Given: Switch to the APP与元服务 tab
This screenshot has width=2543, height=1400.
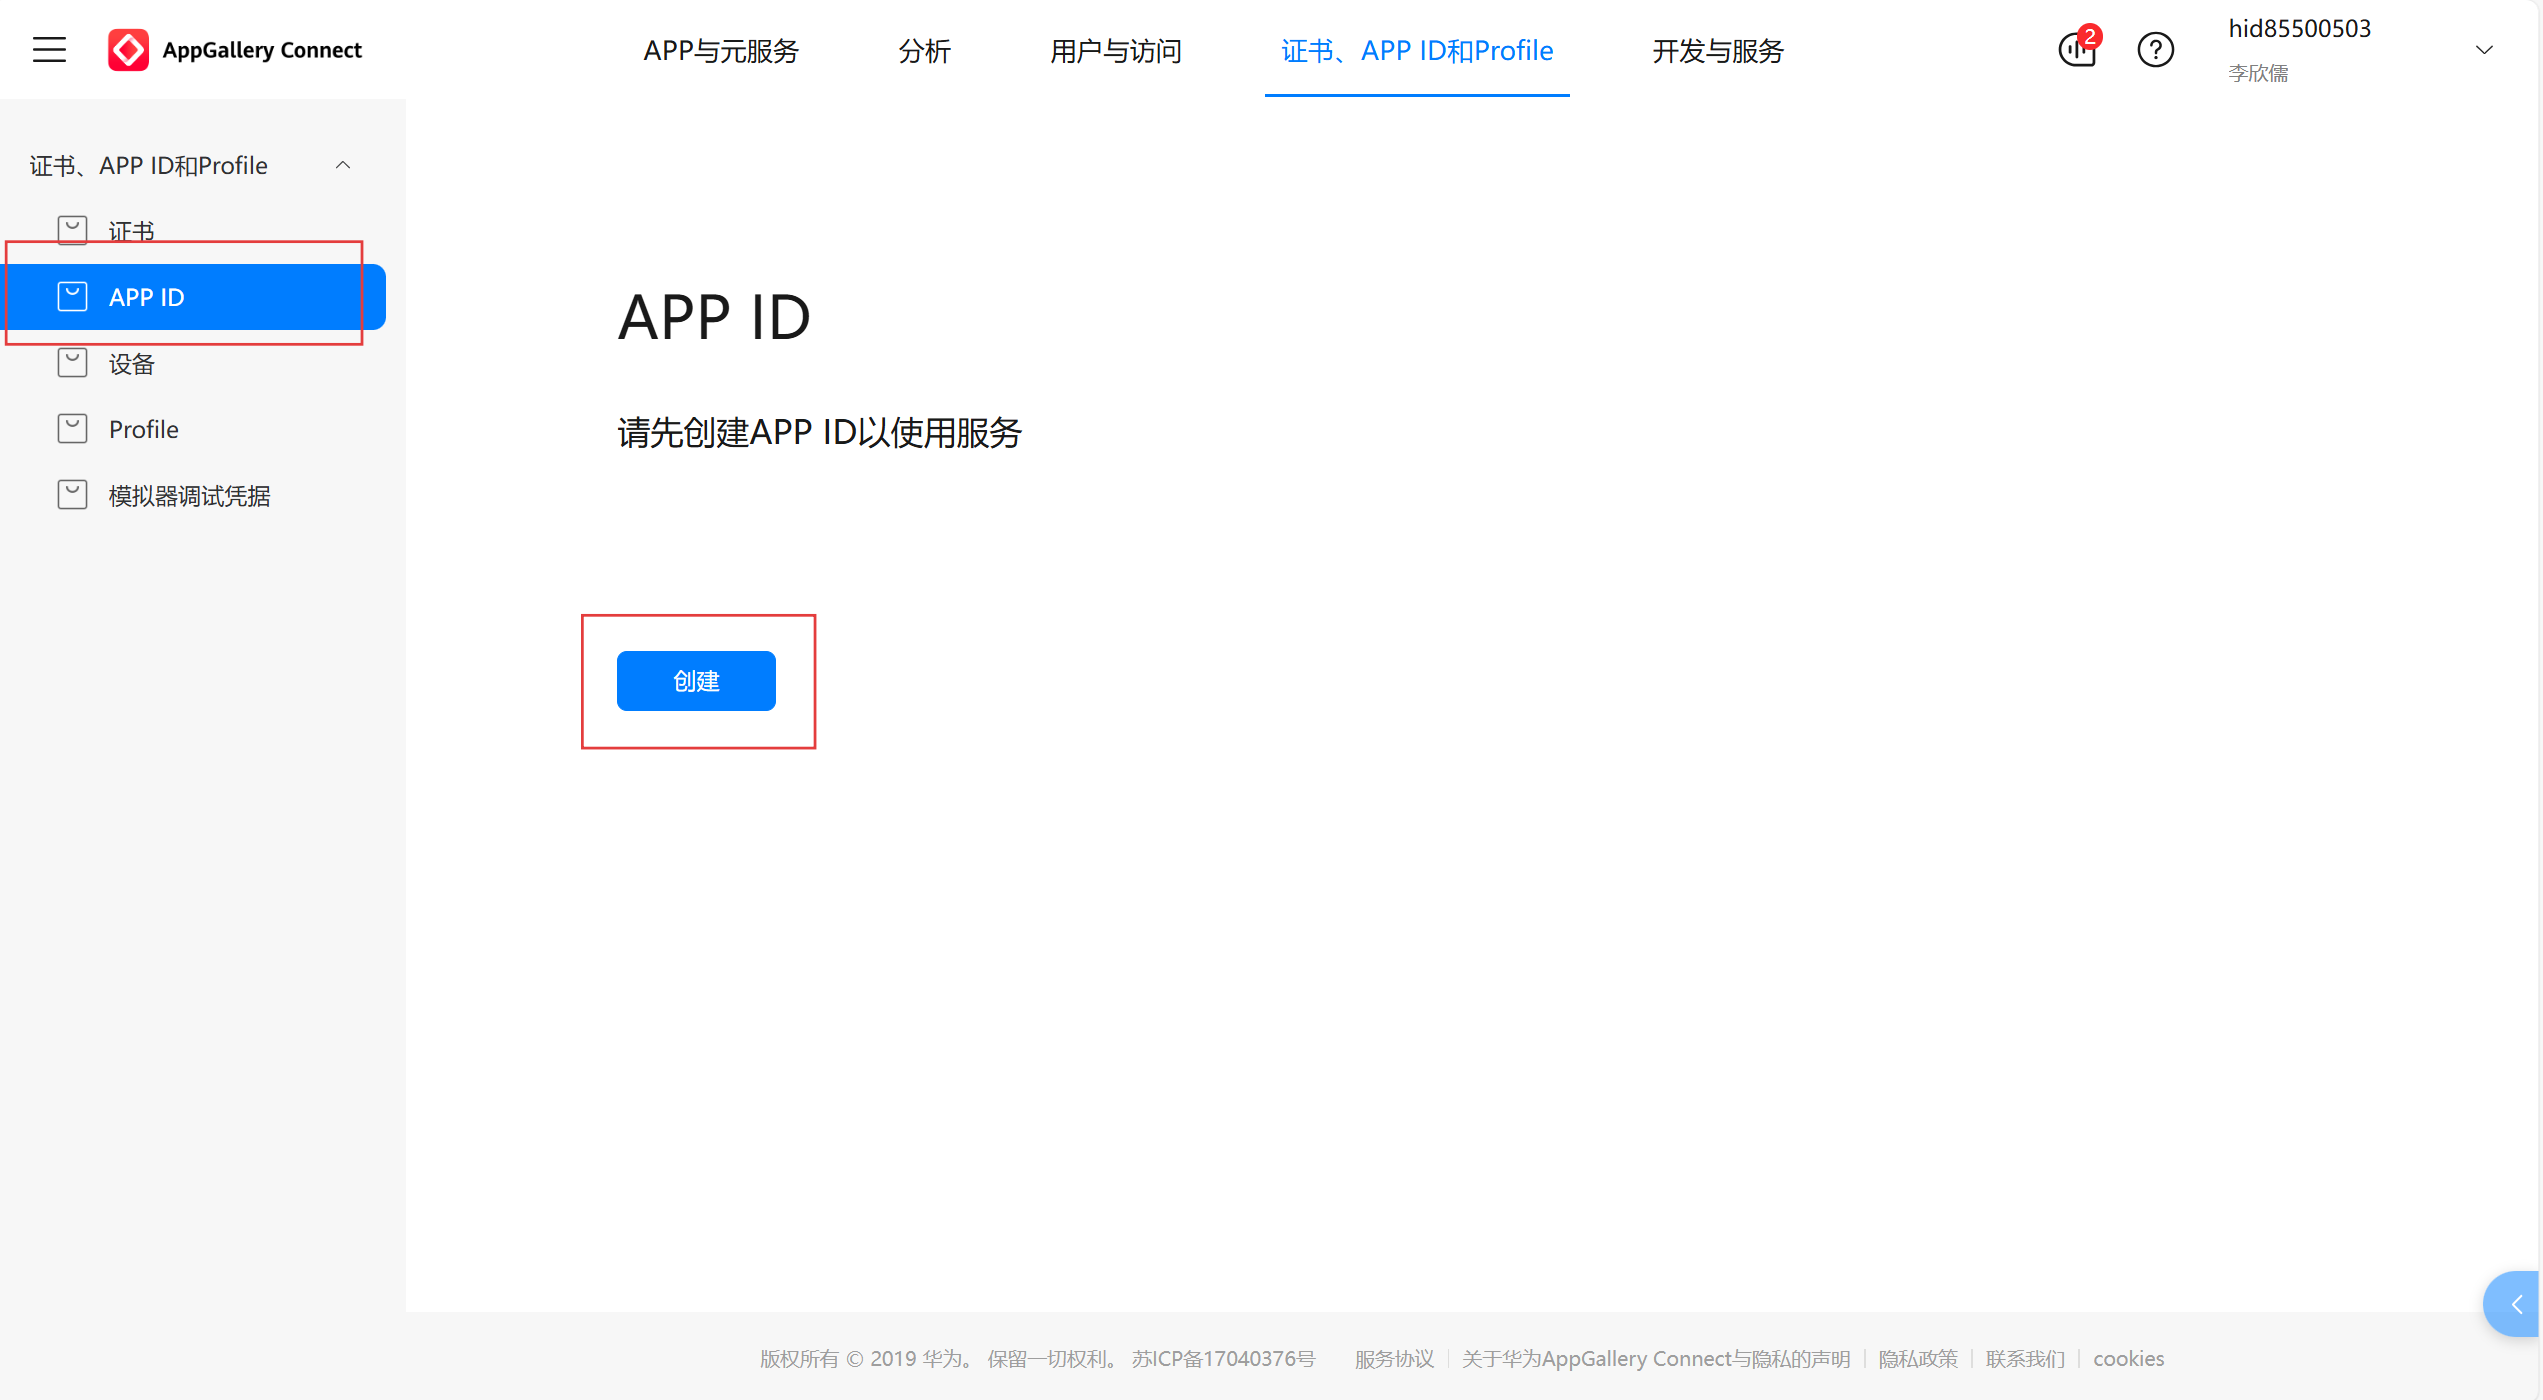Looking at the screenshot, I should click(721, 51).
